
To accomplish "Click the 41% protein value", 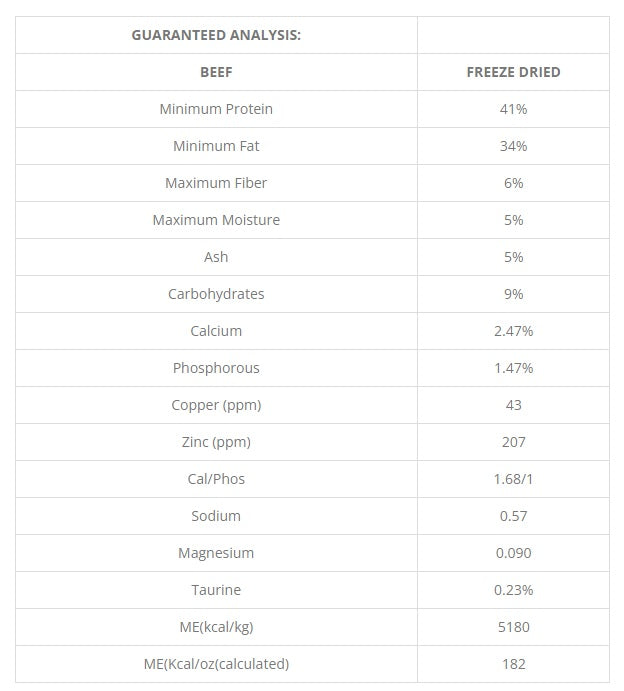I will (x=513, y=109).
